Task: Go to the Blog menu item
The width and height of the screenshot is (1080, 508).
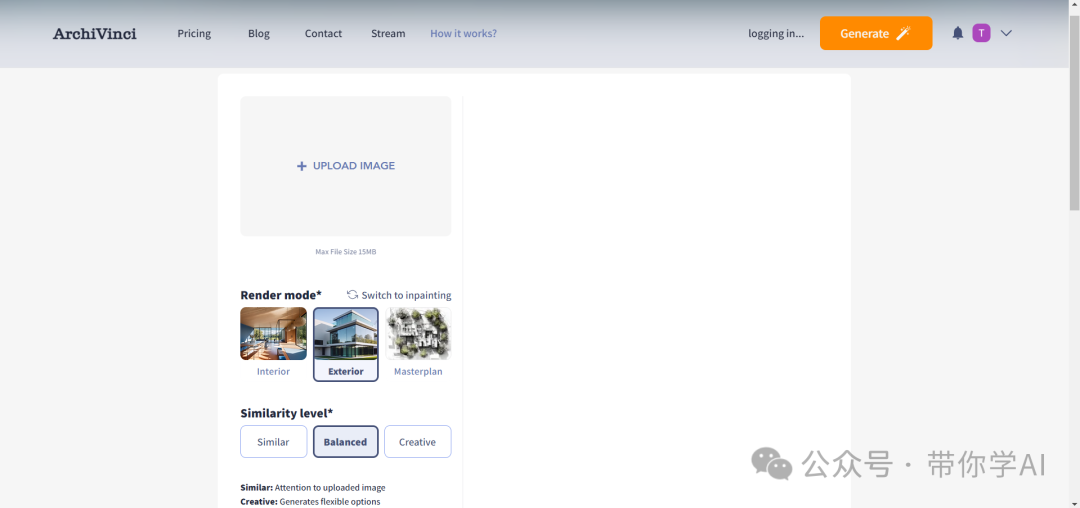Action: coord(259,33)
